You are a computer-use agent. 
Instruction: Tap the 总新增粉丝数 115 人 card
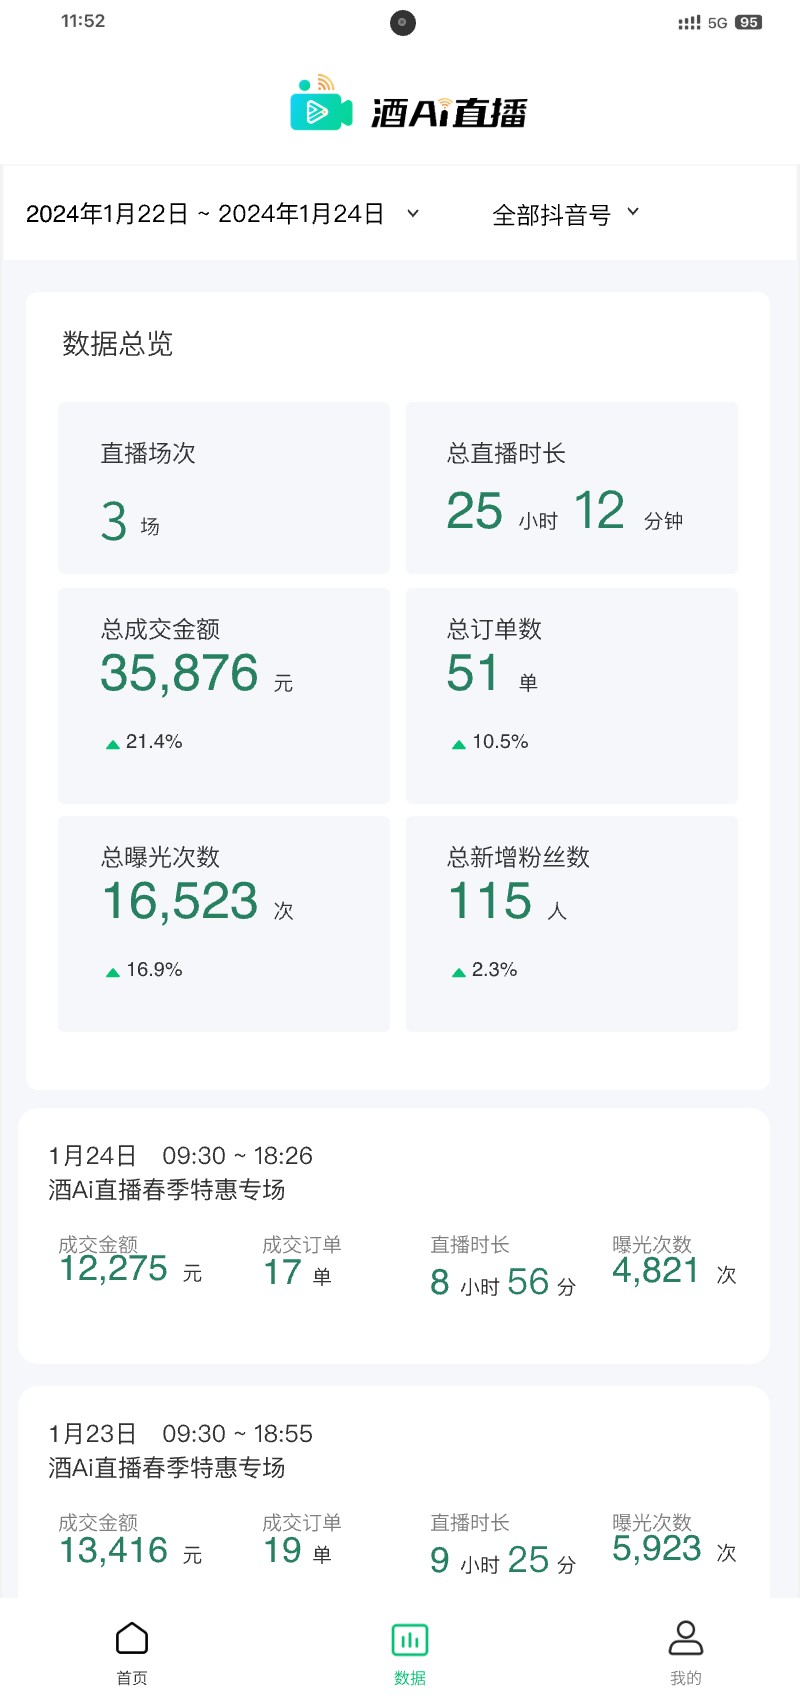click(572, 923)
